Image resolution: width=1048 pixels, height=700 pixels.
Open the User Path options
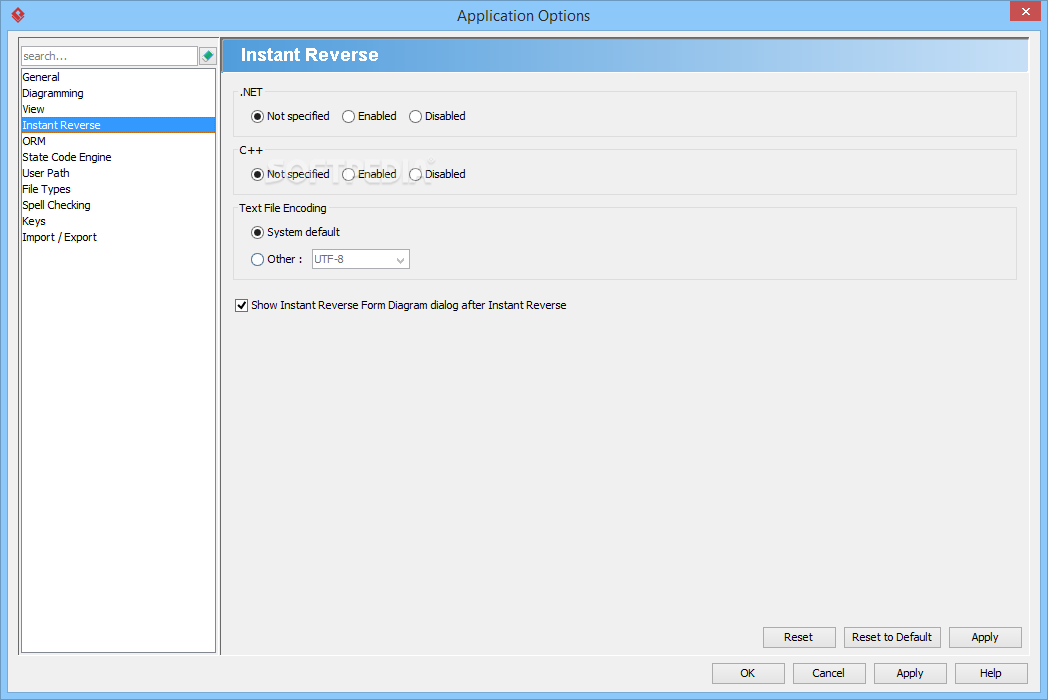coord(118,173)
